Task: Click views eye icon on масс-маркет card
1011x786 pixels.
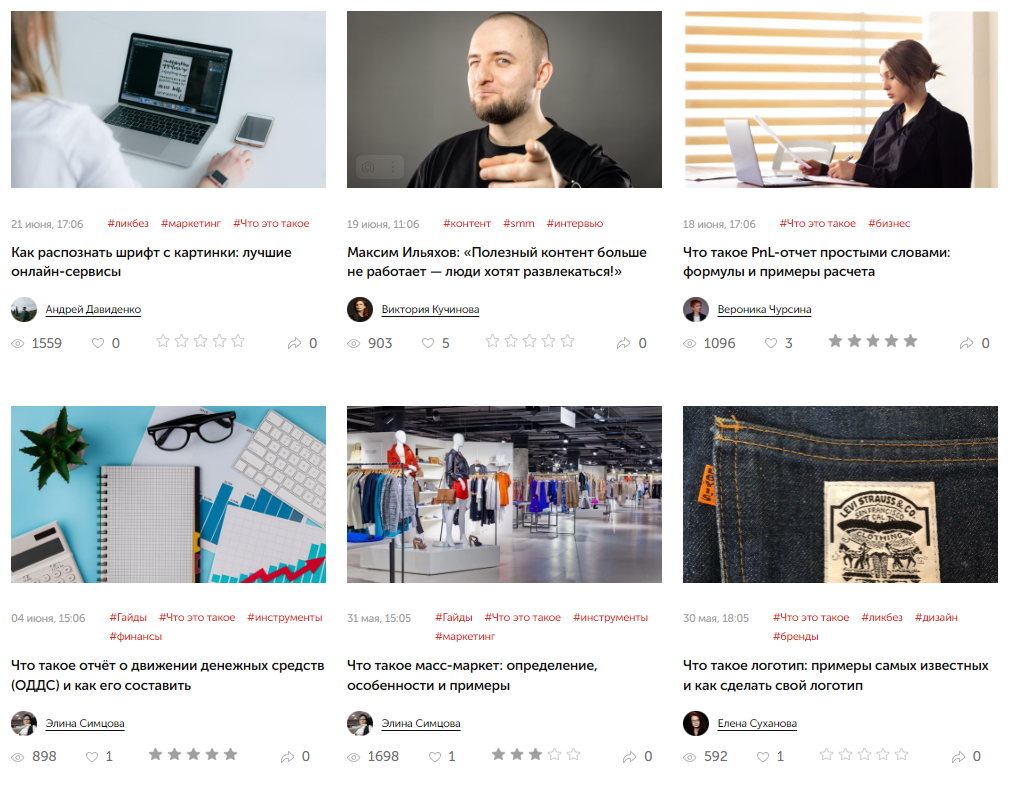Action: [354, 757]
